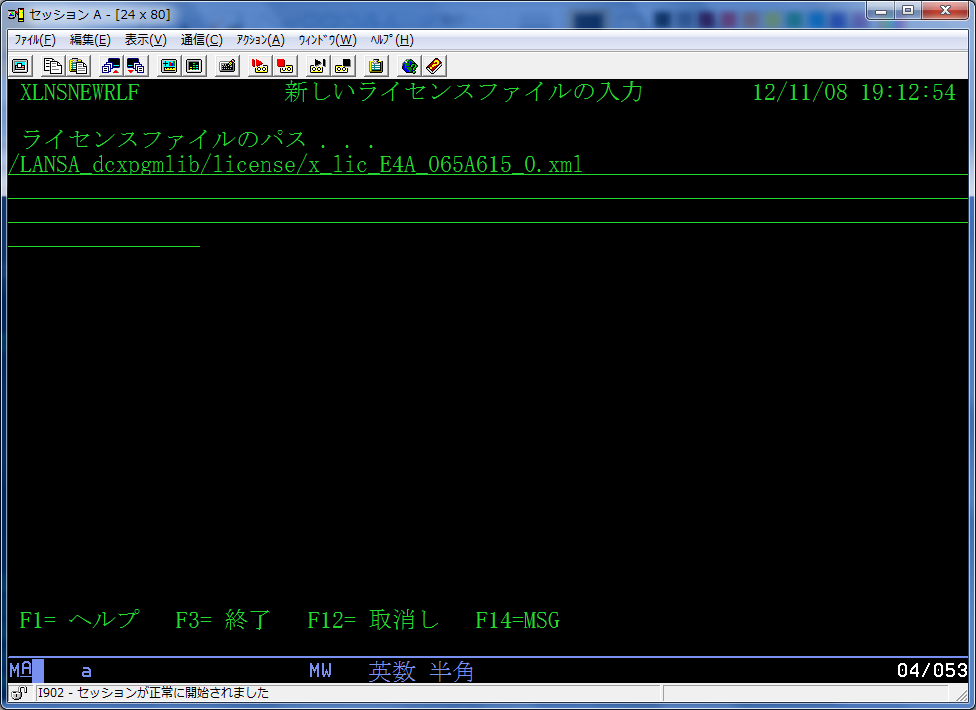Open the ファイル(F) menu
The width and height of the screenshot is (976, 710).
[x=34, y=40]
